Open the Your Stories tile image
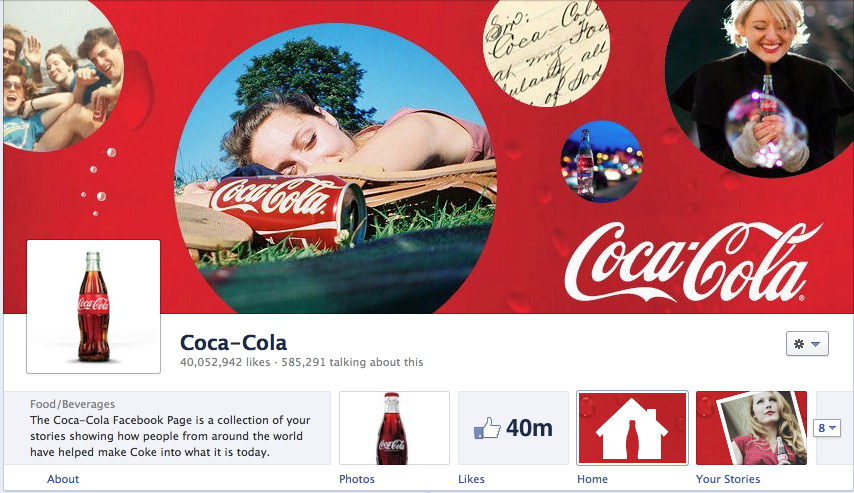 (751, 428)
